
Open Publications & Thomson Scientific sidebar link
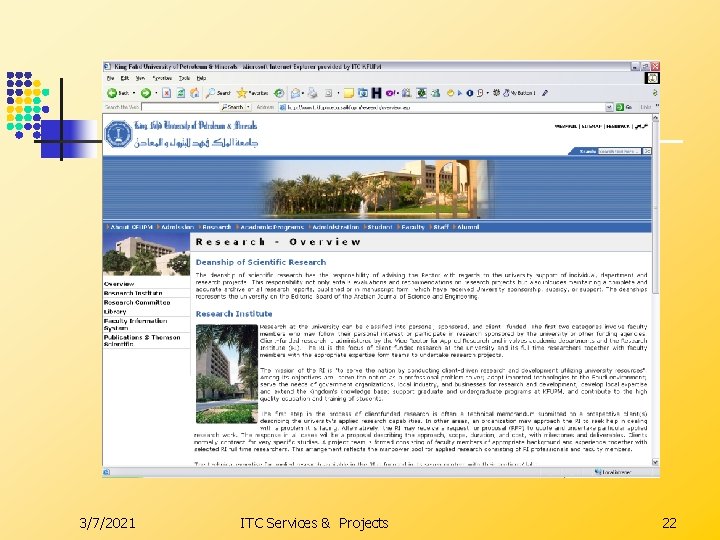[142, 340]
